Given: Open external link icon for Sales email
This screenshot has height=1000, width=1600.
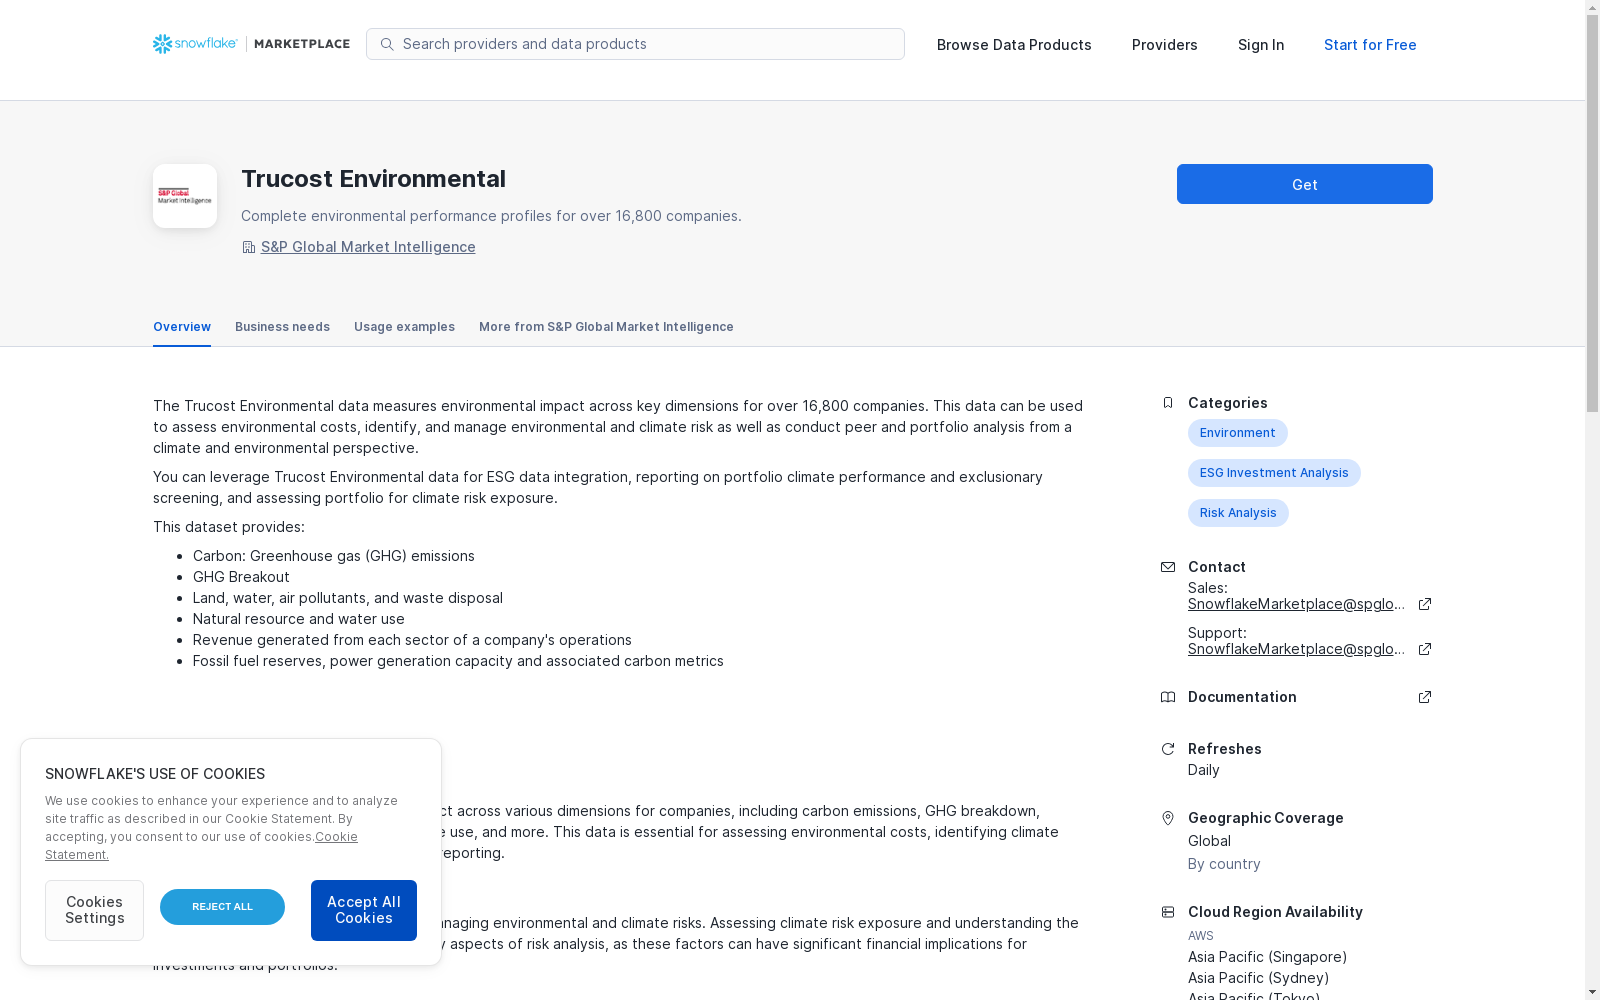Looking at the screenshot, I should (x=1425, y=604).
